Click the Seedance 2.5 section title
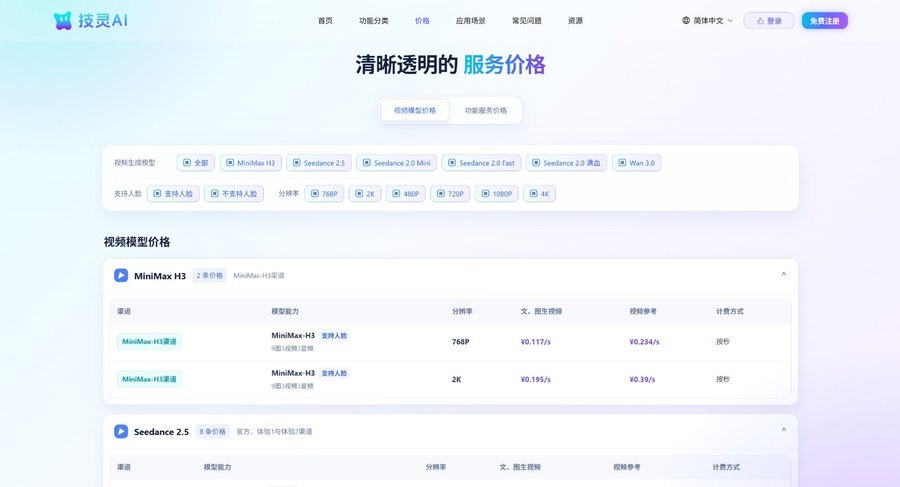The image size is (900, 487). coord(161,432)
